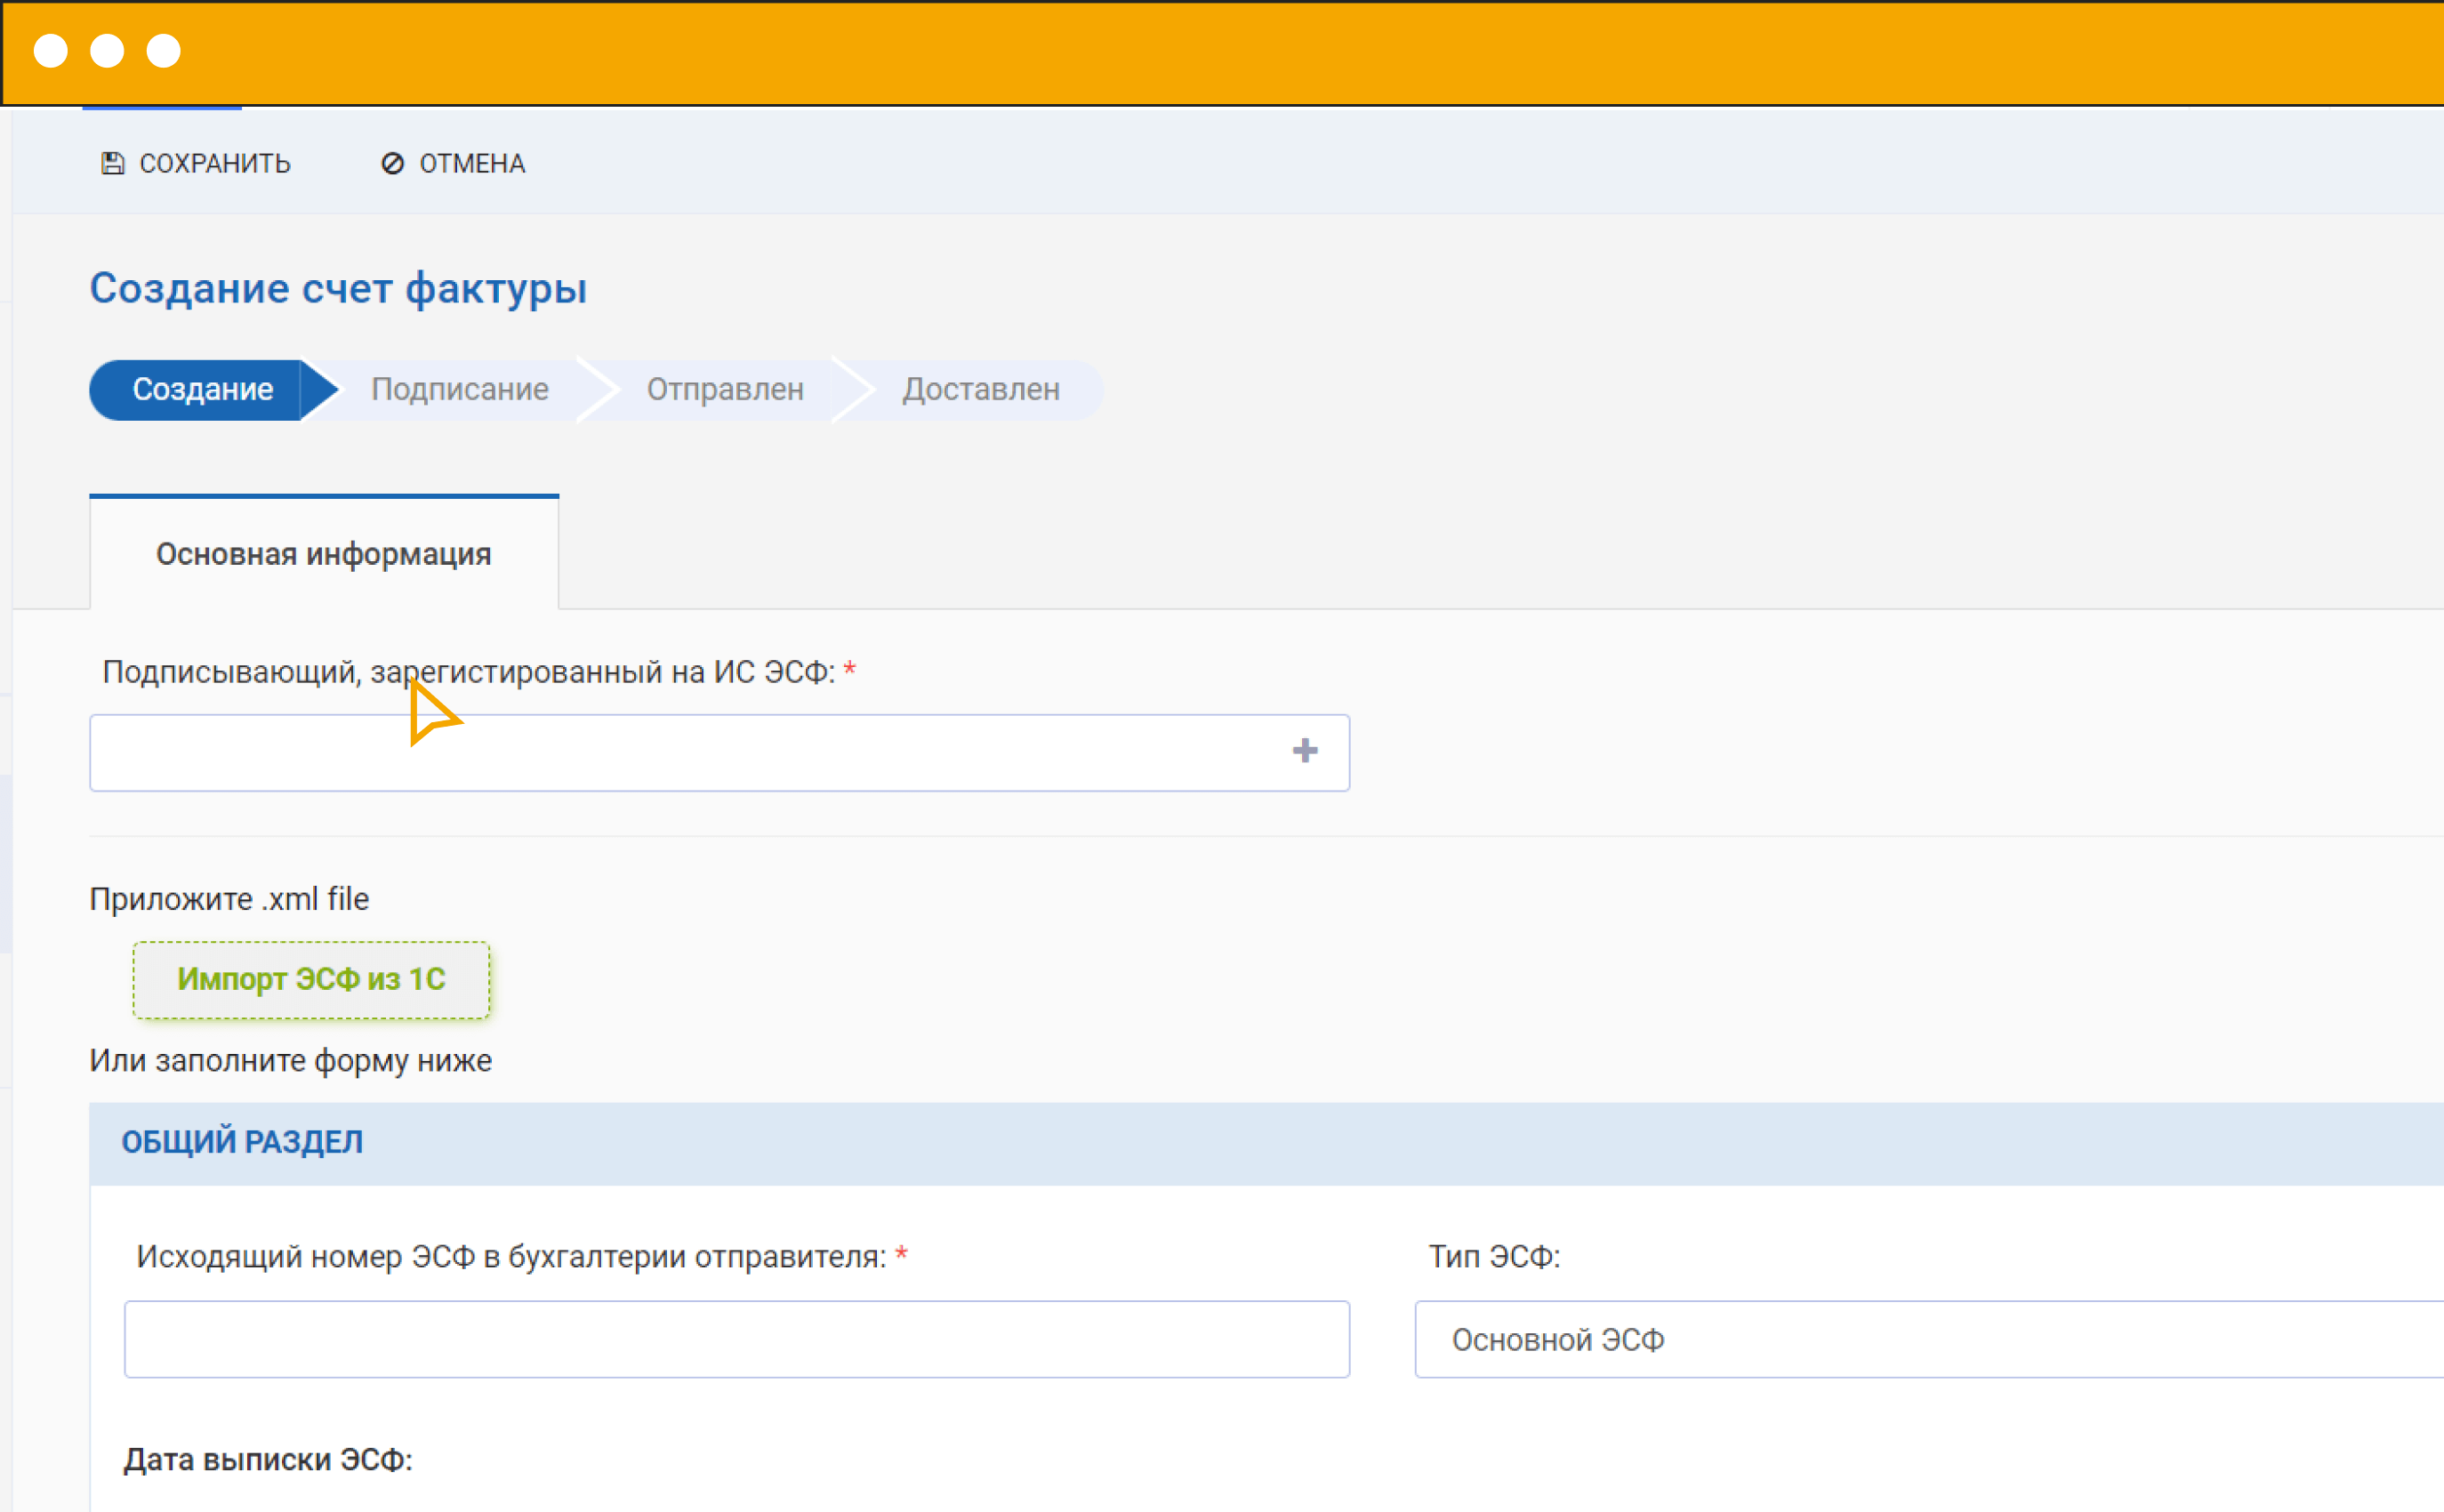2444x1512 pixels.
Task: Click the plus icon in signer field
Action: (x=1304, y=751)
